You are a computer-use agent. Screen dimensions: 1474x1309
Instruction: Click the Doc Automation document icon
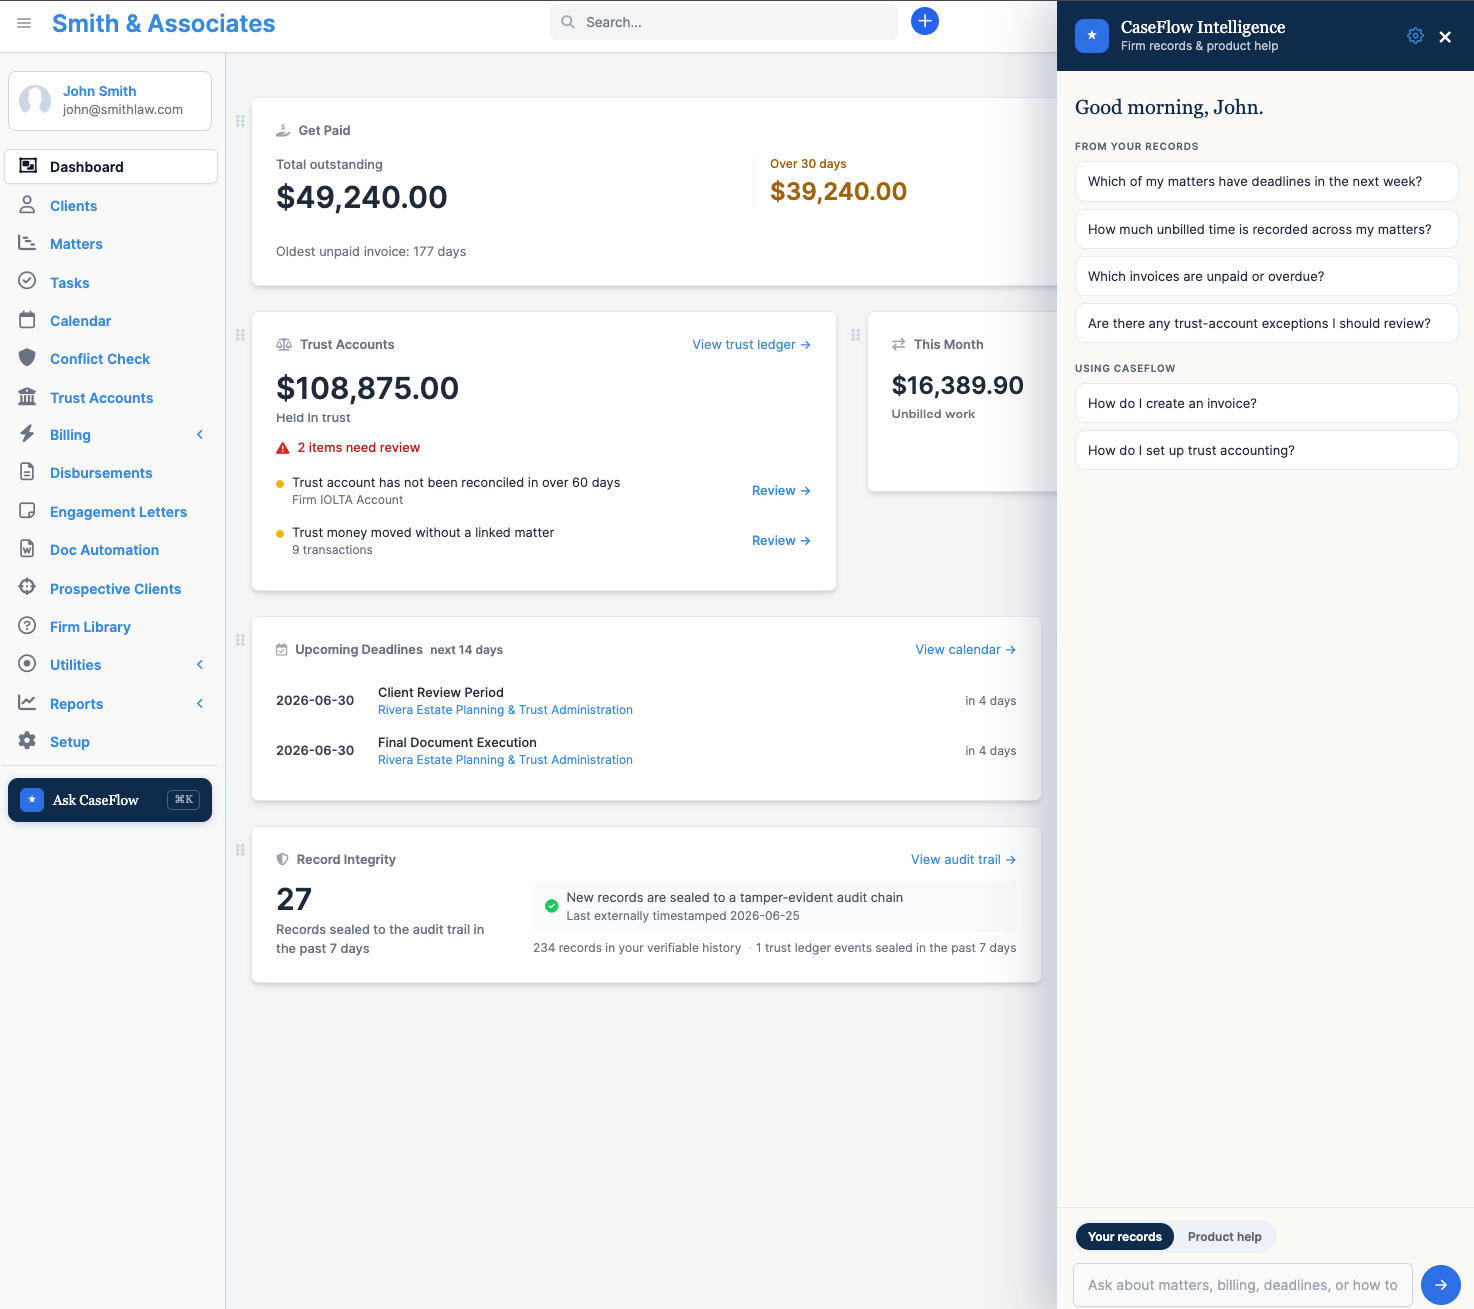[27, 549]
